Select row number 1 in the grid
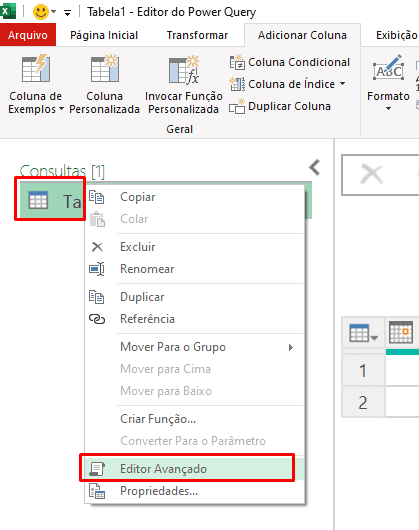 pyautogui.click(x=363, y=370)
